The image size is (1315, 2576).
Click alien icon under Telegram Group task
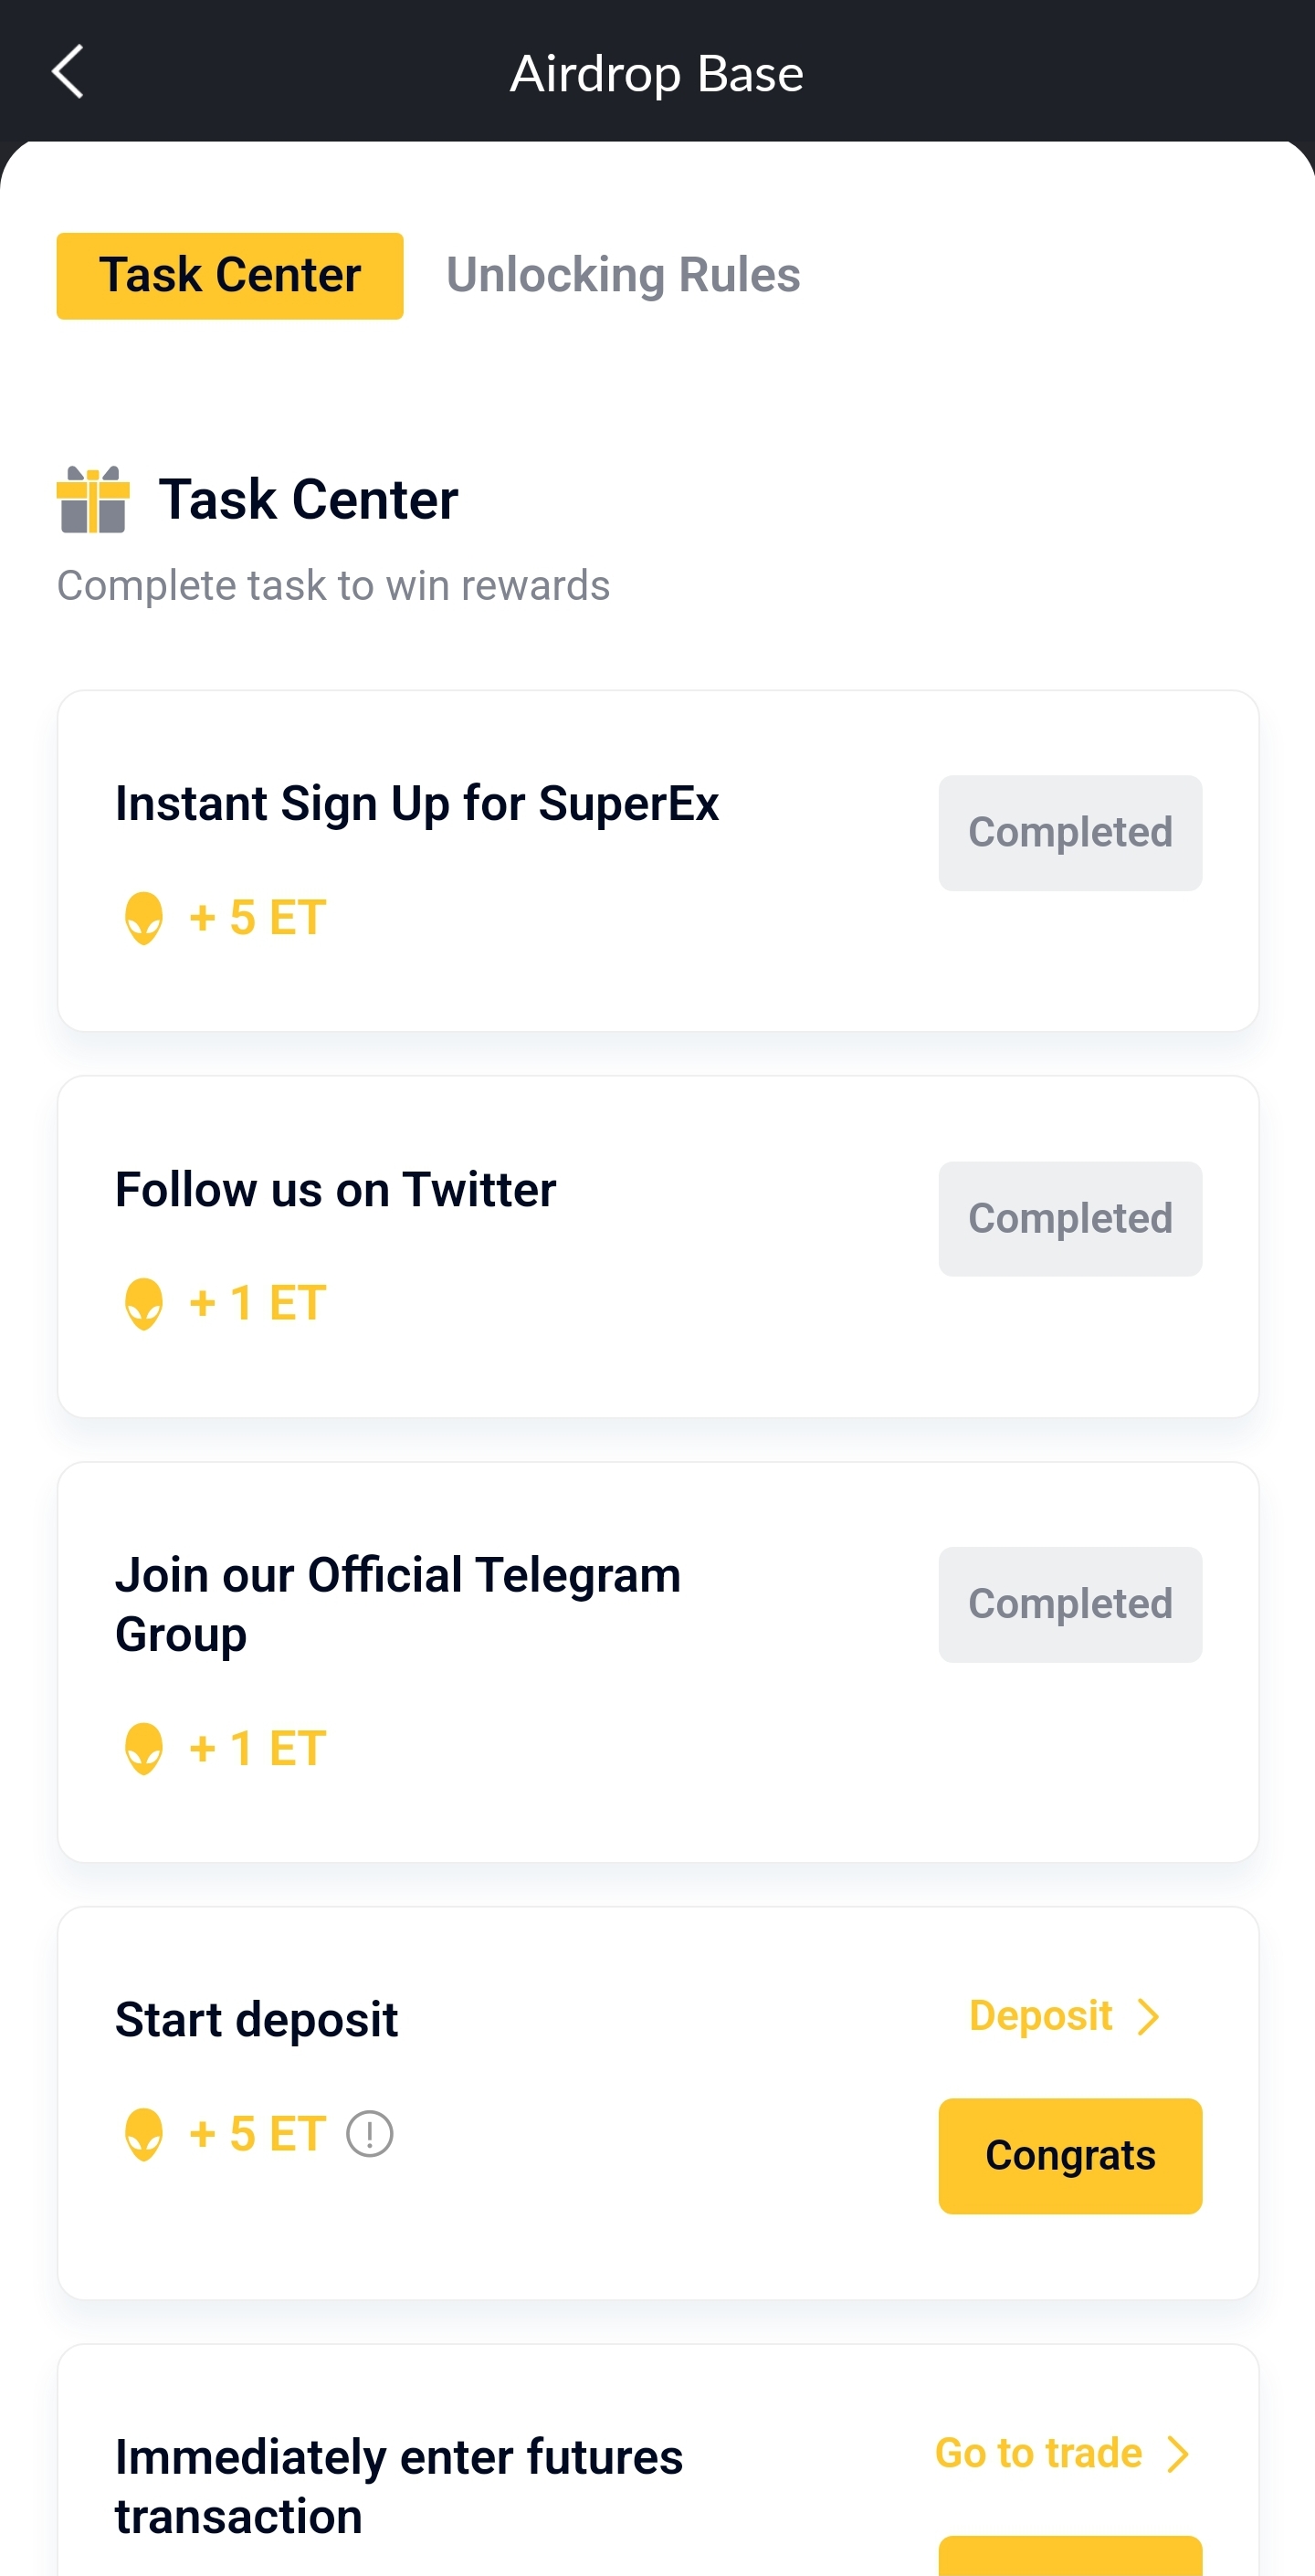pos(144,1749)
